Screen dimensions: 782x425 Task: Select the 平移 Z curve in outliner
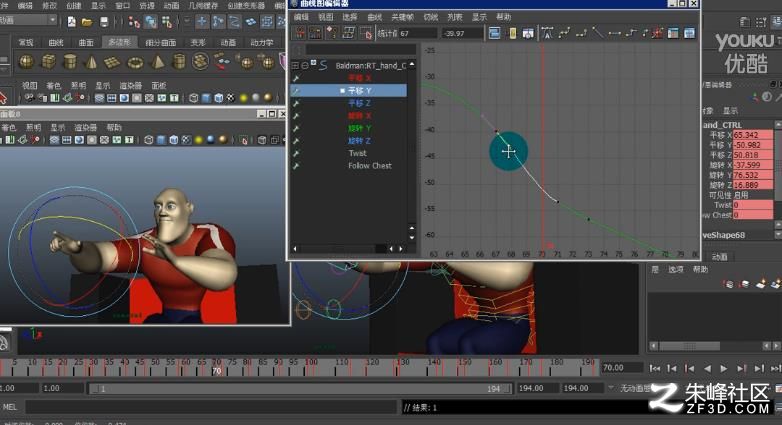tap(359, 103)
